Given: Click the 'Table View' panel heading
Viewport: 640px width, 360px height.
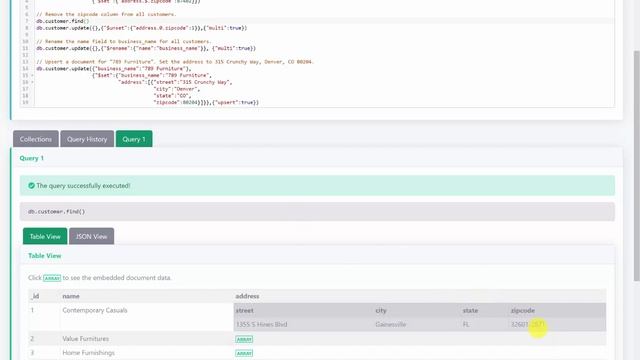Looking at the screenshot, I should click(x=44, y=256).
